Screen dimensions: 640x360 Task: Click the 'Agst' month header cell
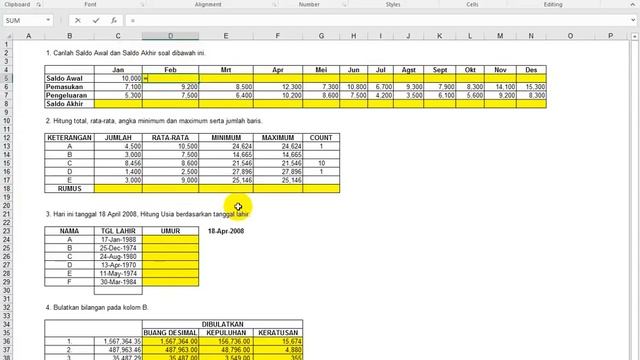pyautogui.click(x=408, y=70)
